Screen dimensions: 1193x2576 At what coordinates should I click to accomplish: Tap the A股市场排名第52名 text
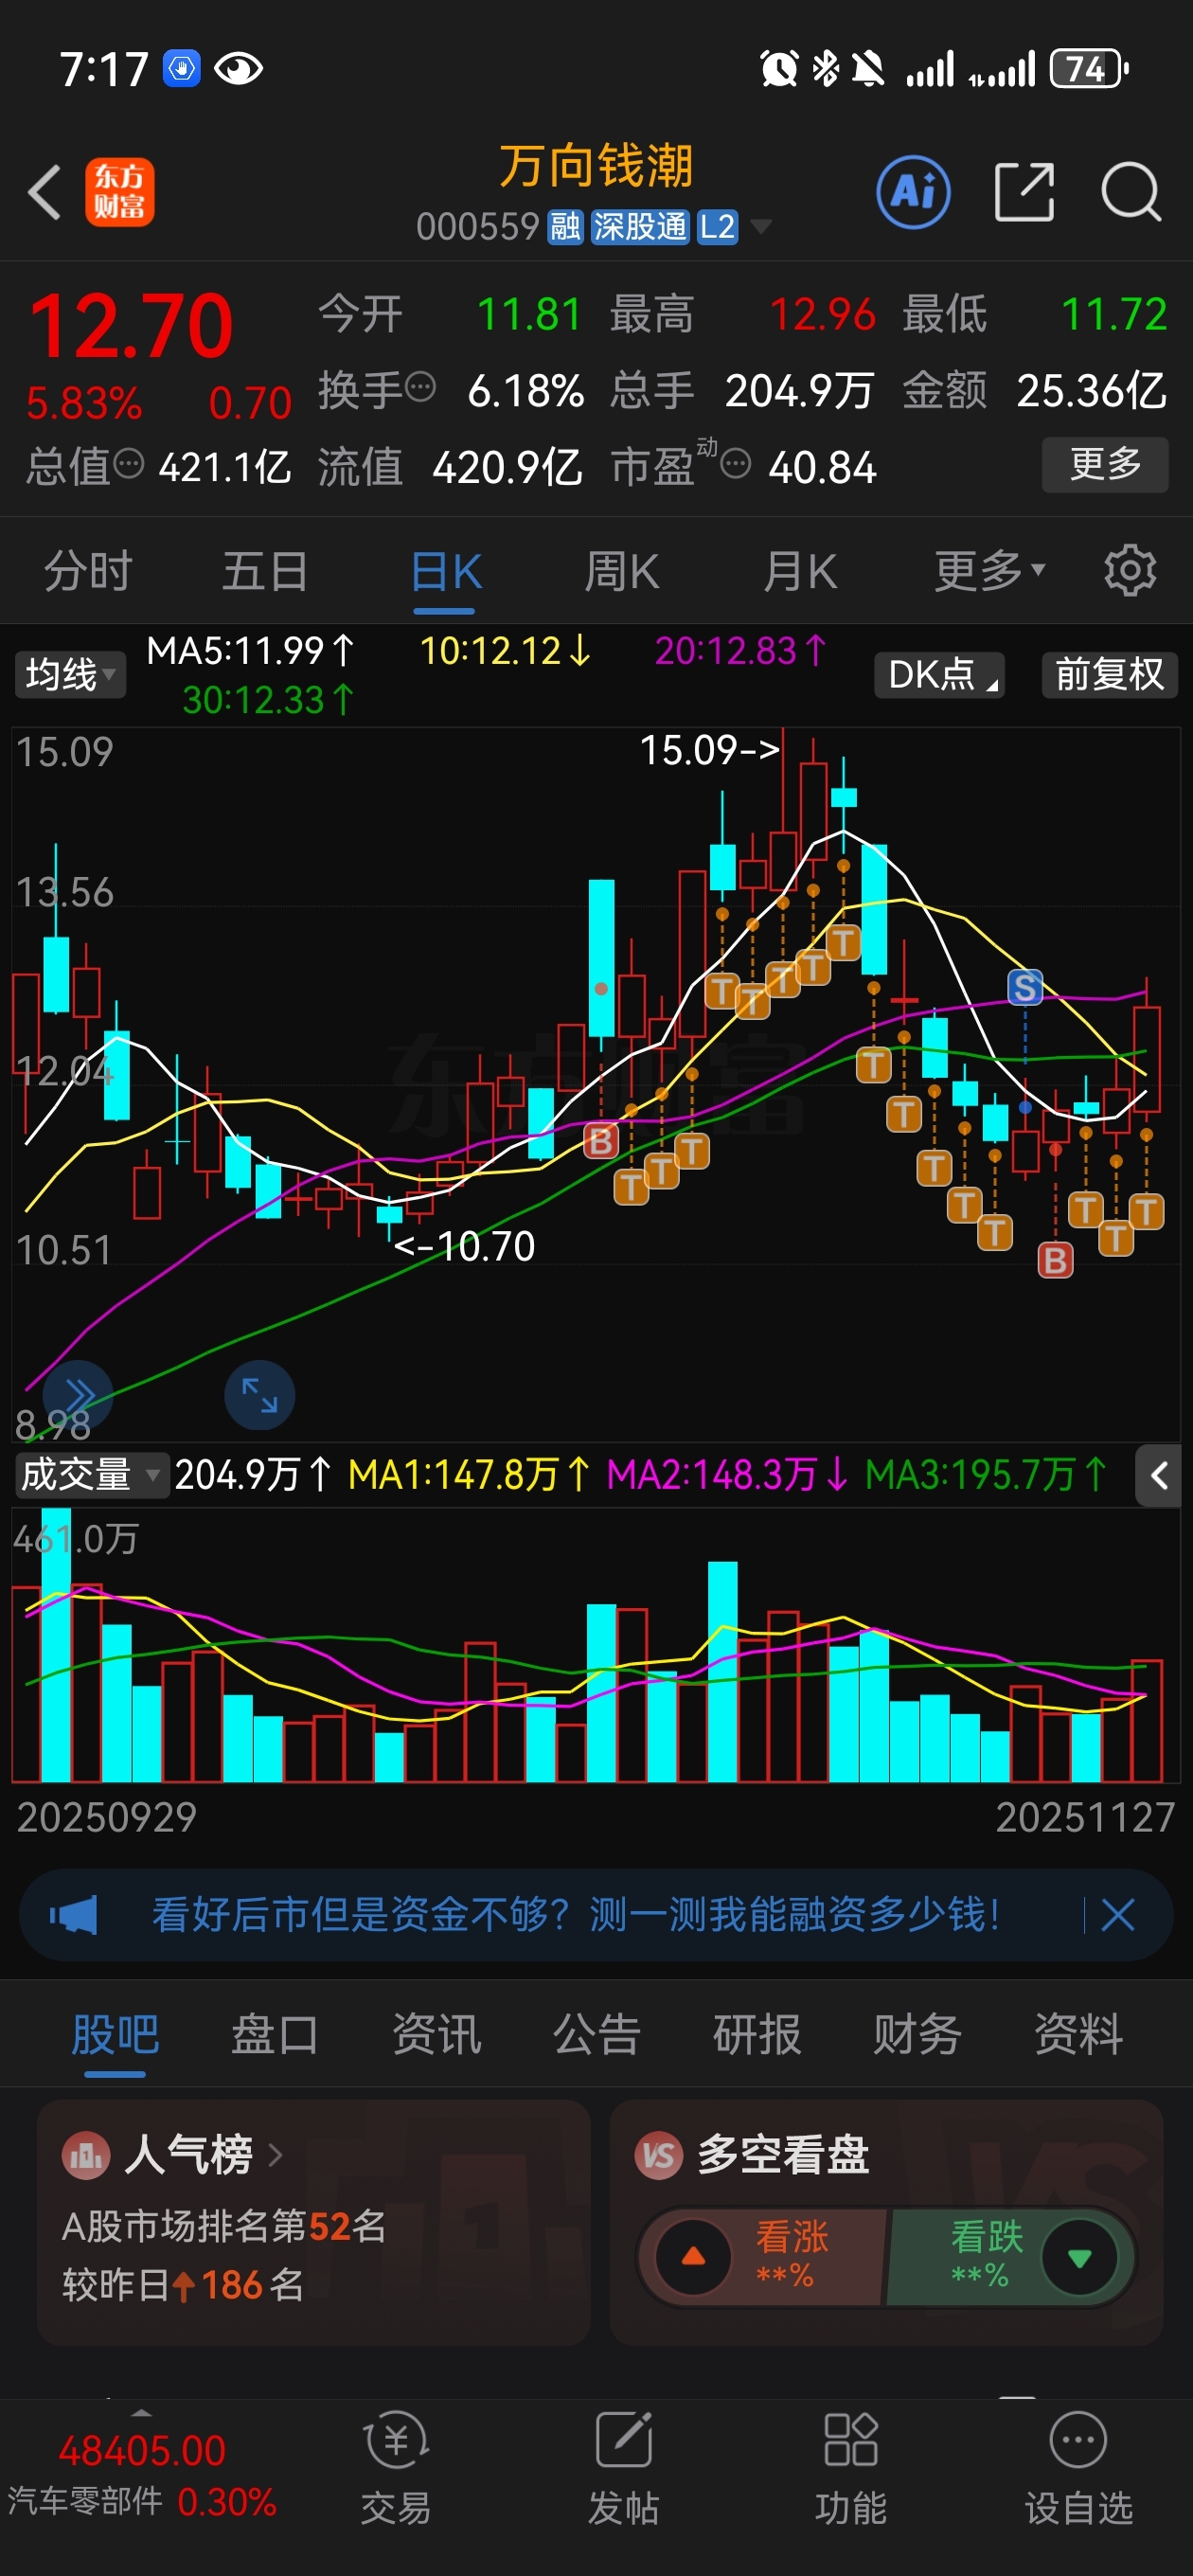224,2226
